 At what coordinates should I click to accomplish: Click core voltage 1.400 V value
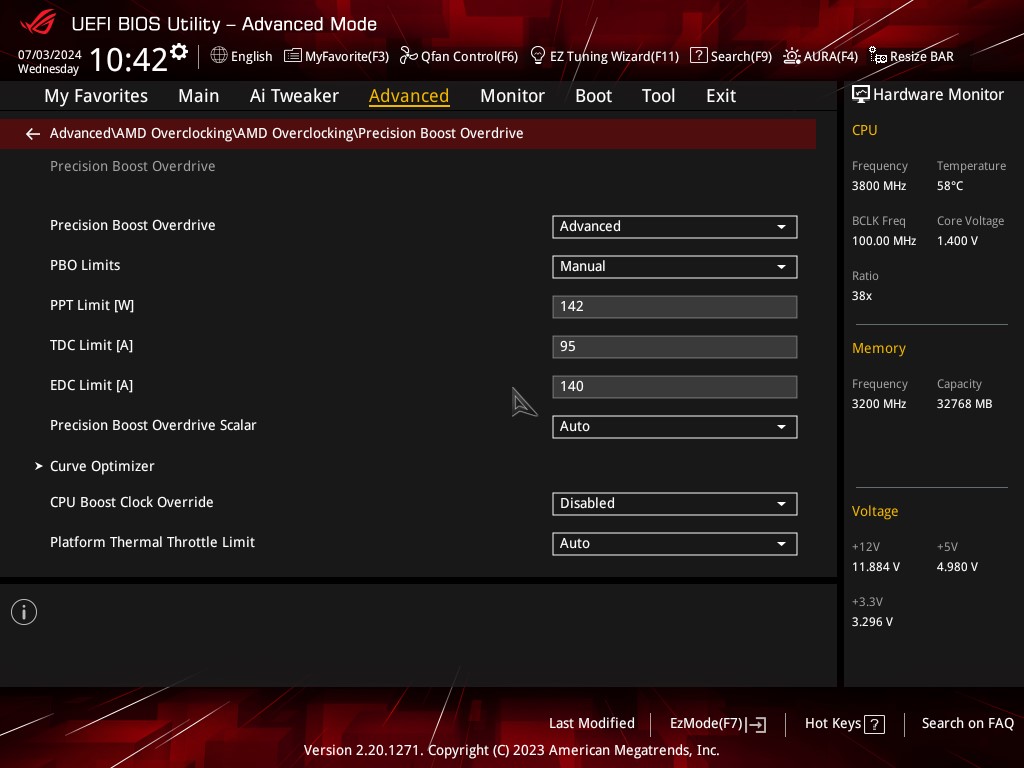pos(957,241)
